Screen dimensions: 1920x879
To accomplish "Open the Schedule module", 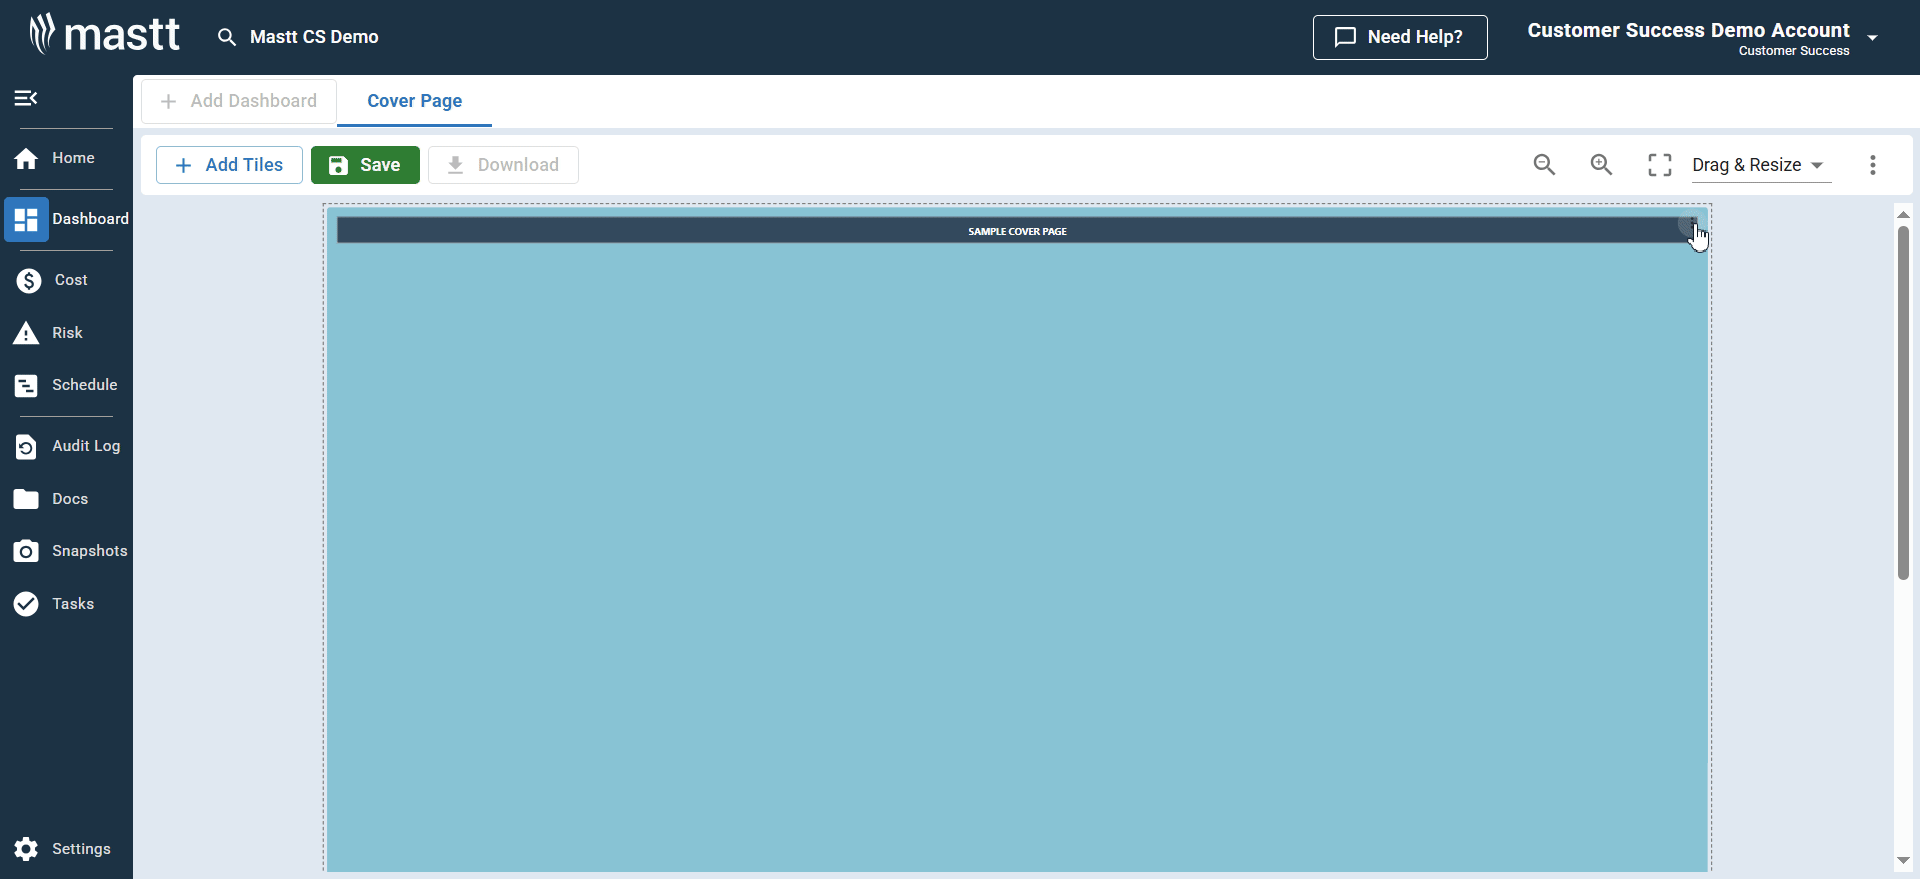I will pos(66,385).
